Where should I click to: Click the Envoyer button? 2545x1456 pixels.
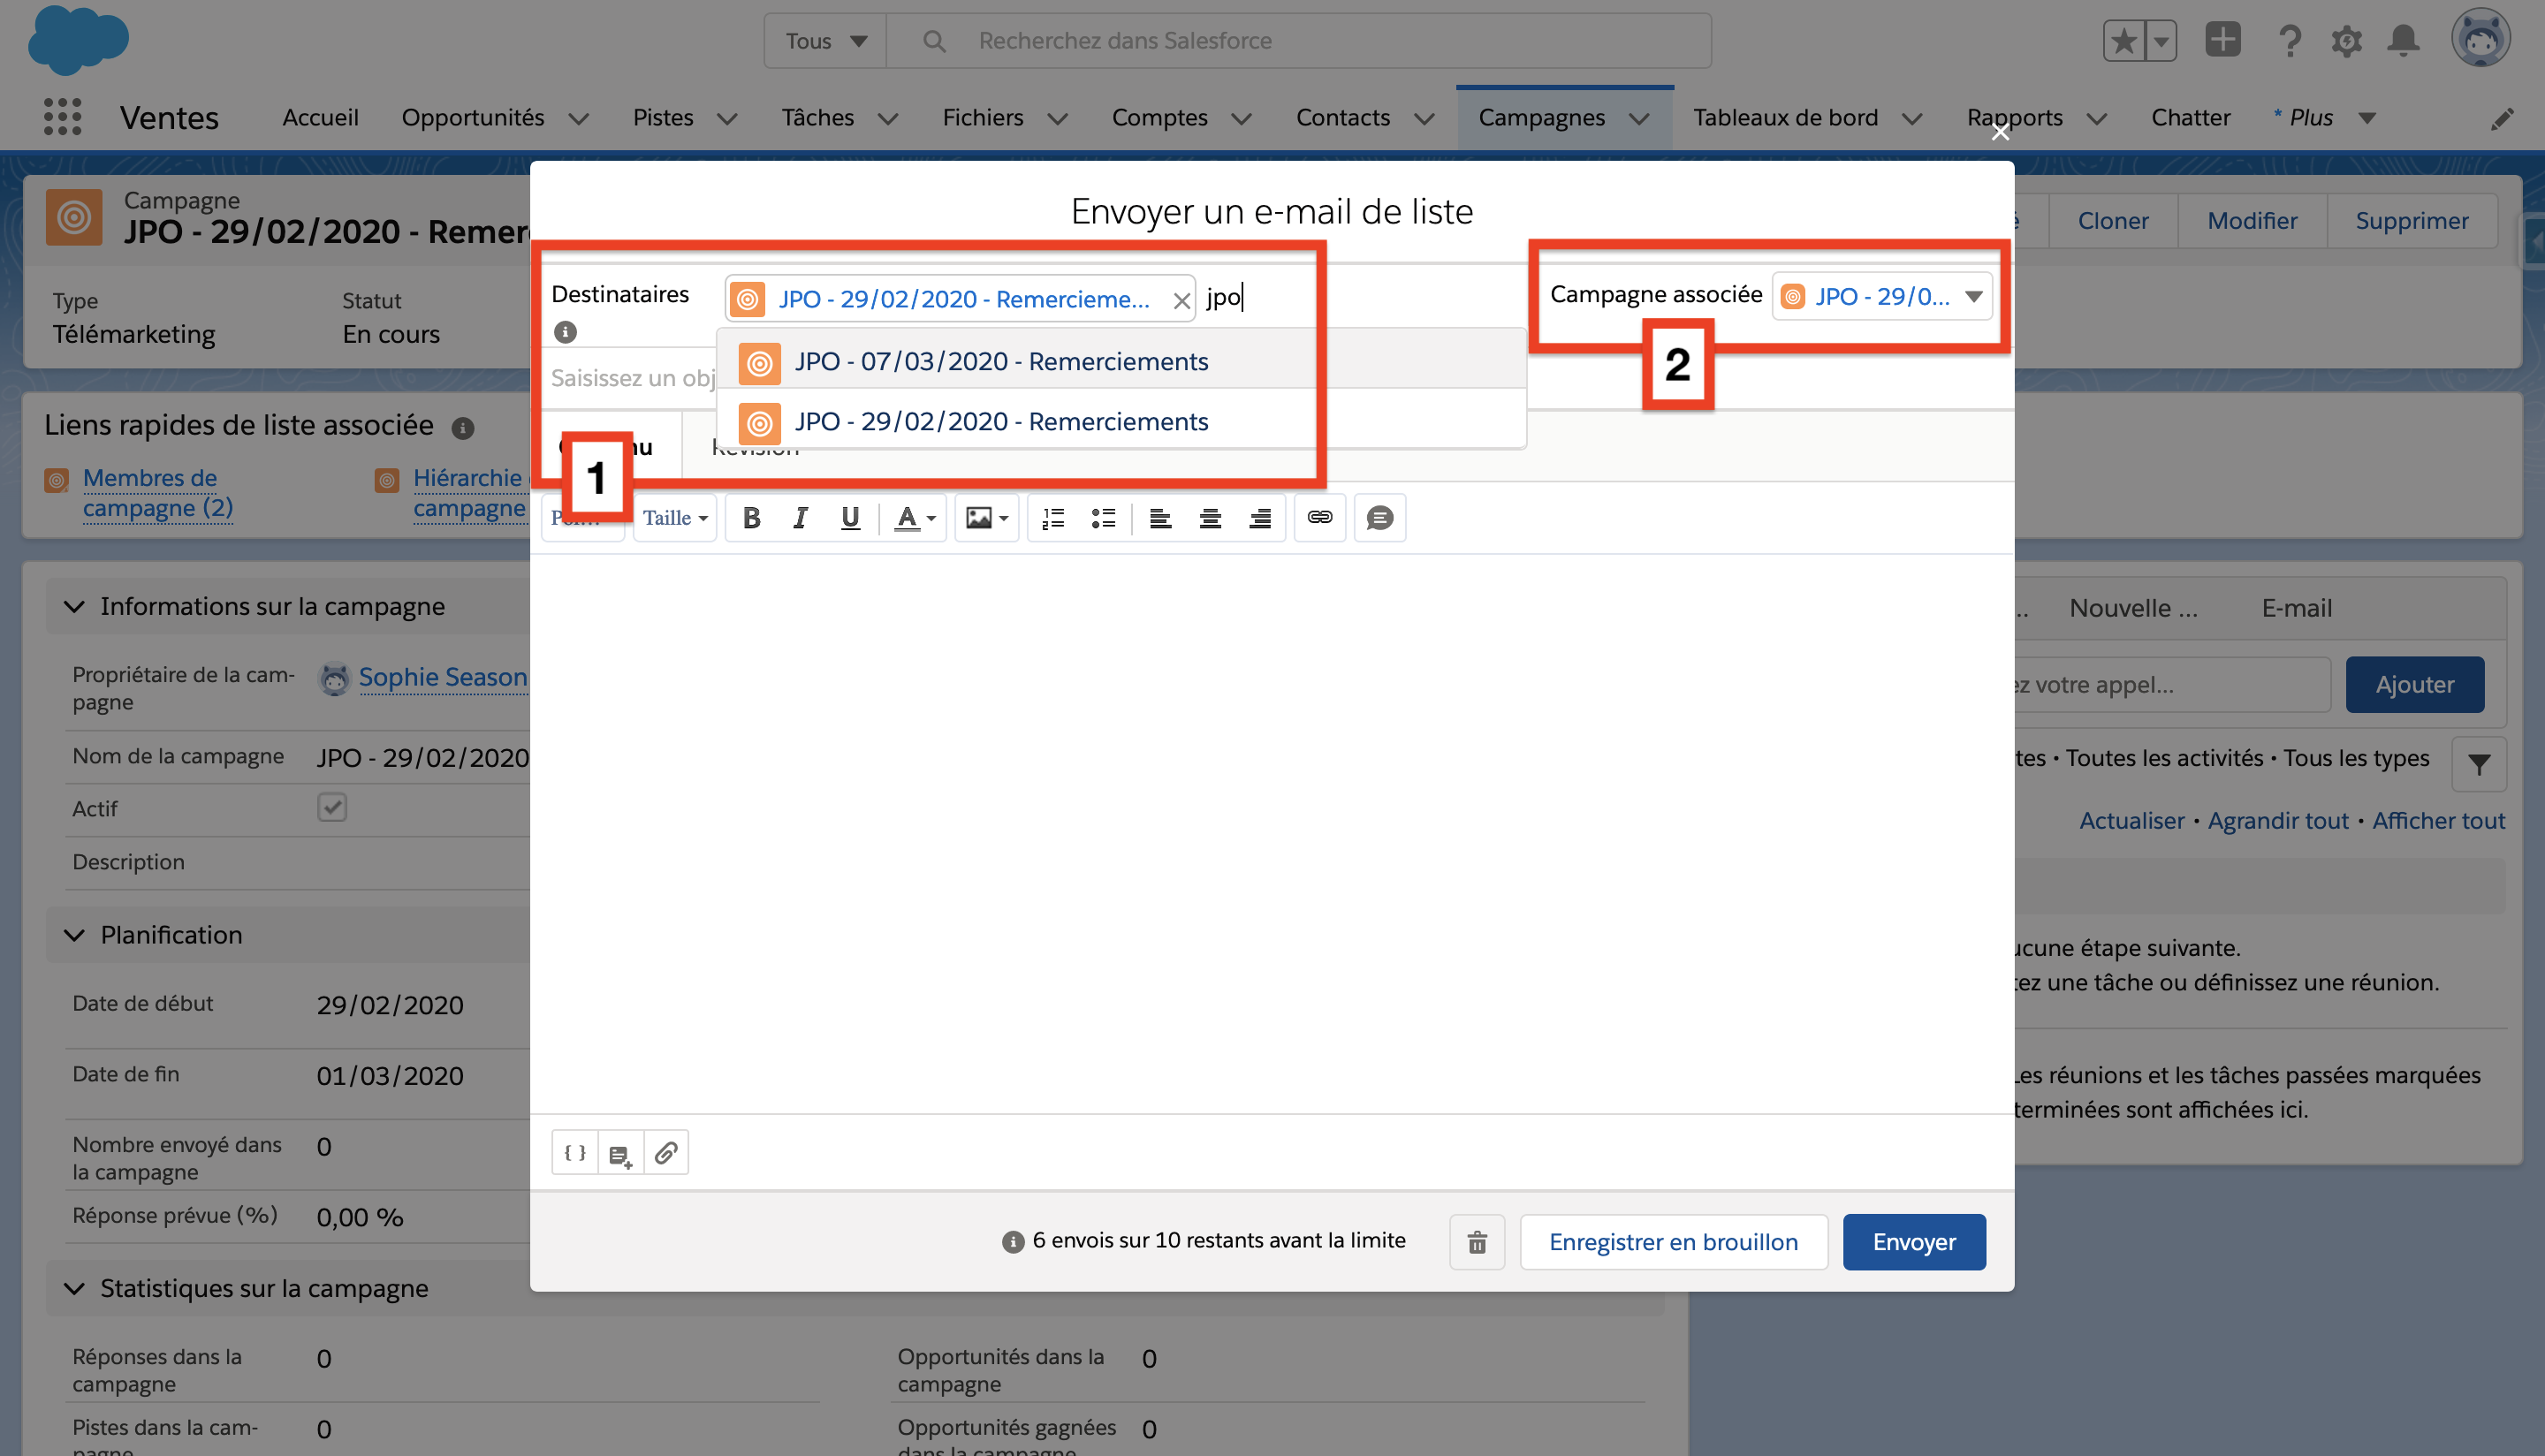point(1914,1242)
